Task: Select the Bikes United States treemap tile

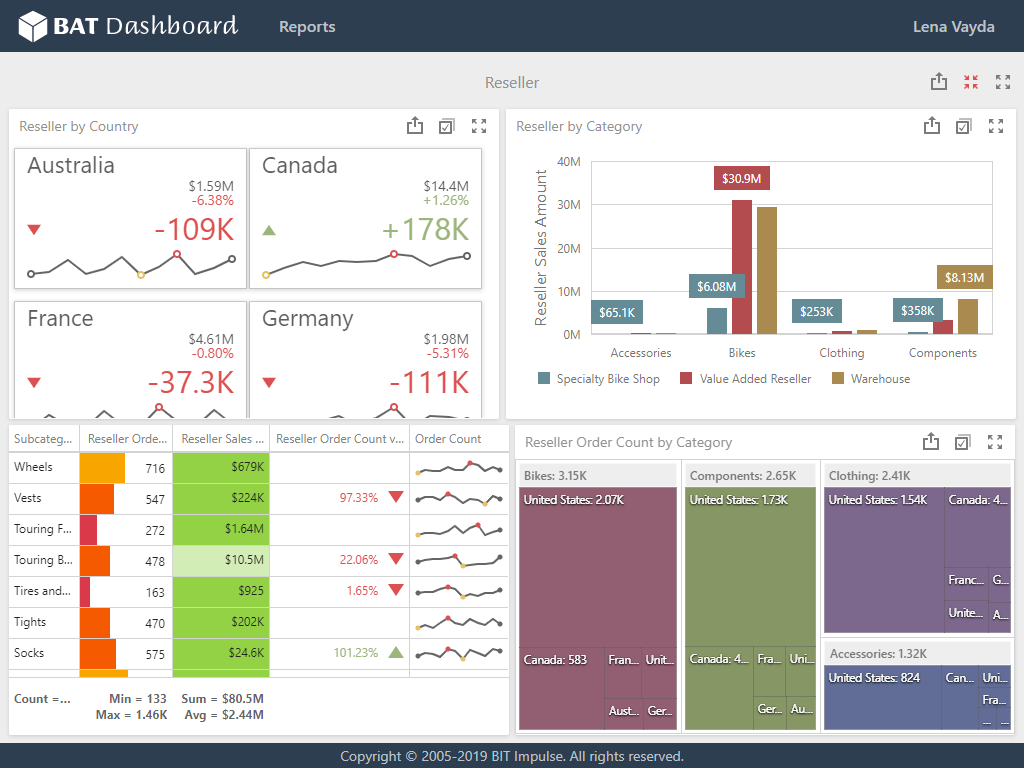Action: (598, 567)
